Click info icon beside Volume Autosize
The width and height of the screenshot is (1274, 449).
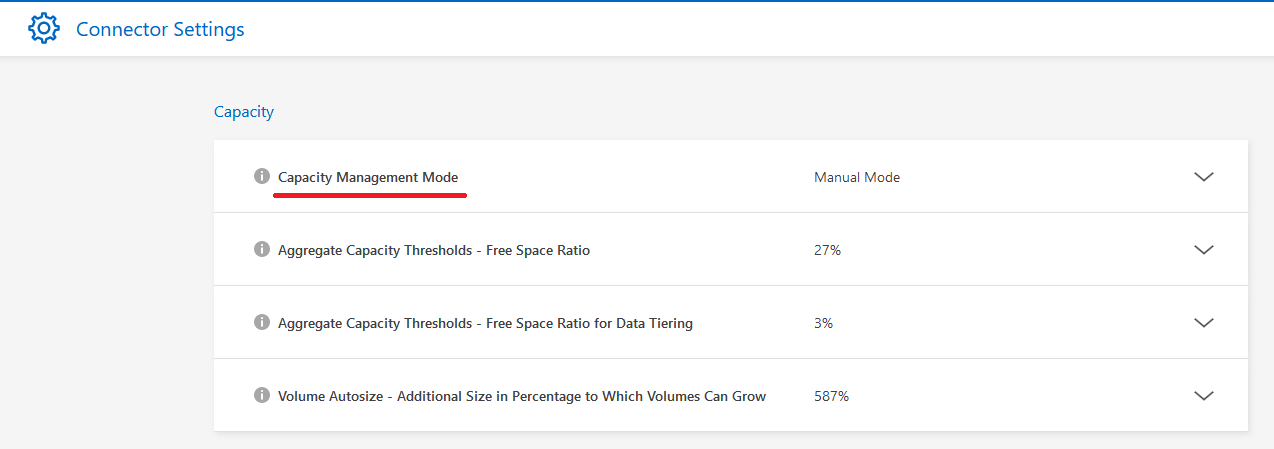pos(262,395)
